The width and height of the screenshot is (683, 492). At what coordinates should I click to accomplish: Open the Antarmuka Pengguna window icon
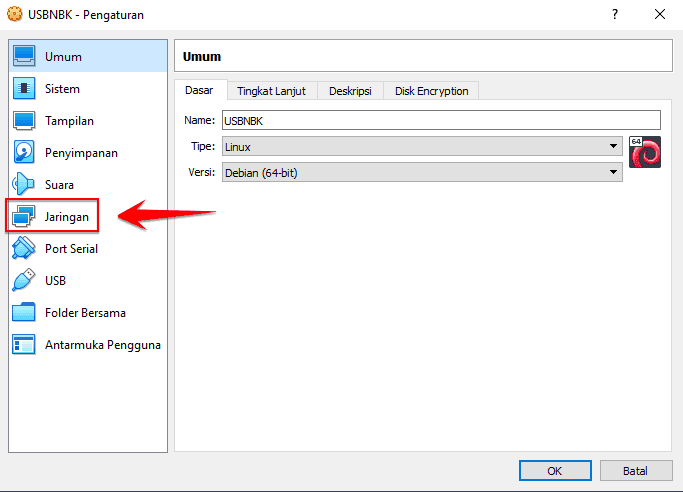click(24, 344)
